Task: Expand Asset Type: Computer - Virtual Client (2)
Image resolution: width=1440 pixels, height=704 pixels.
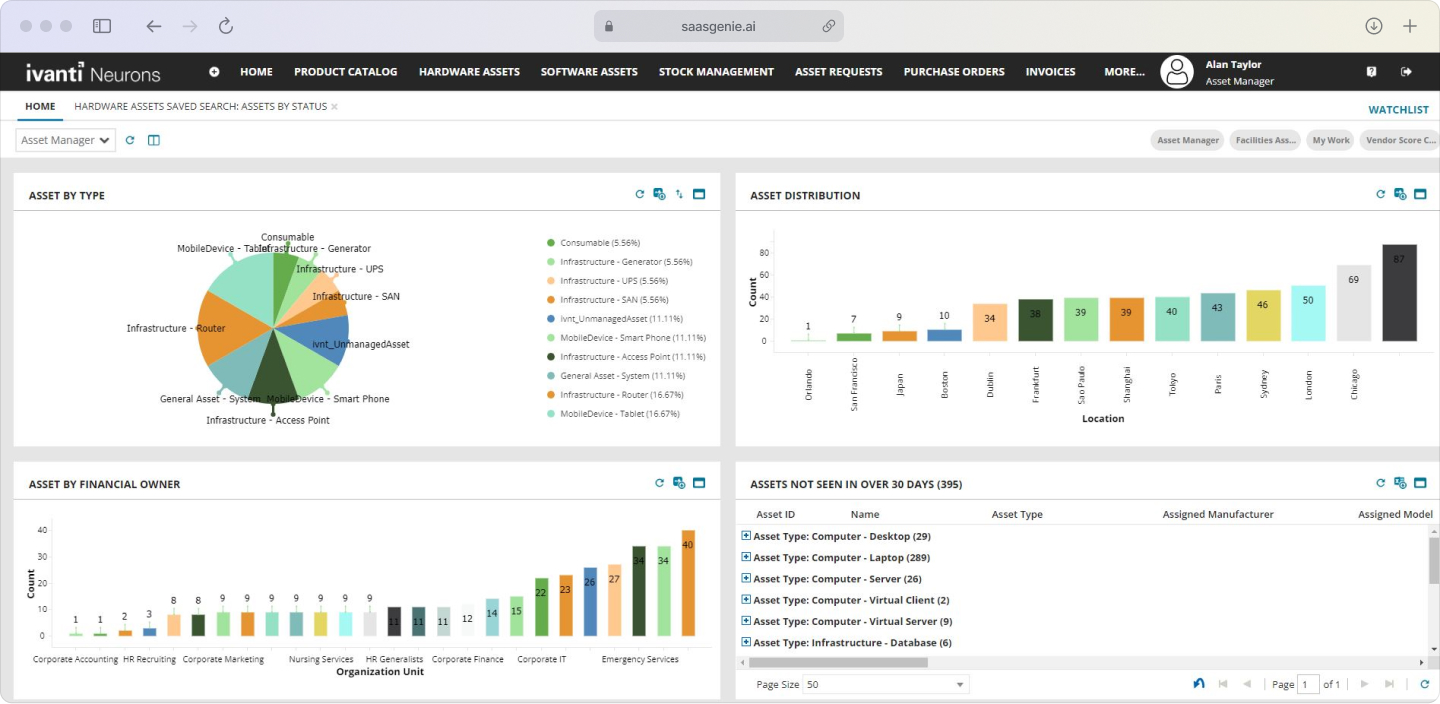Action: (746, 600)
